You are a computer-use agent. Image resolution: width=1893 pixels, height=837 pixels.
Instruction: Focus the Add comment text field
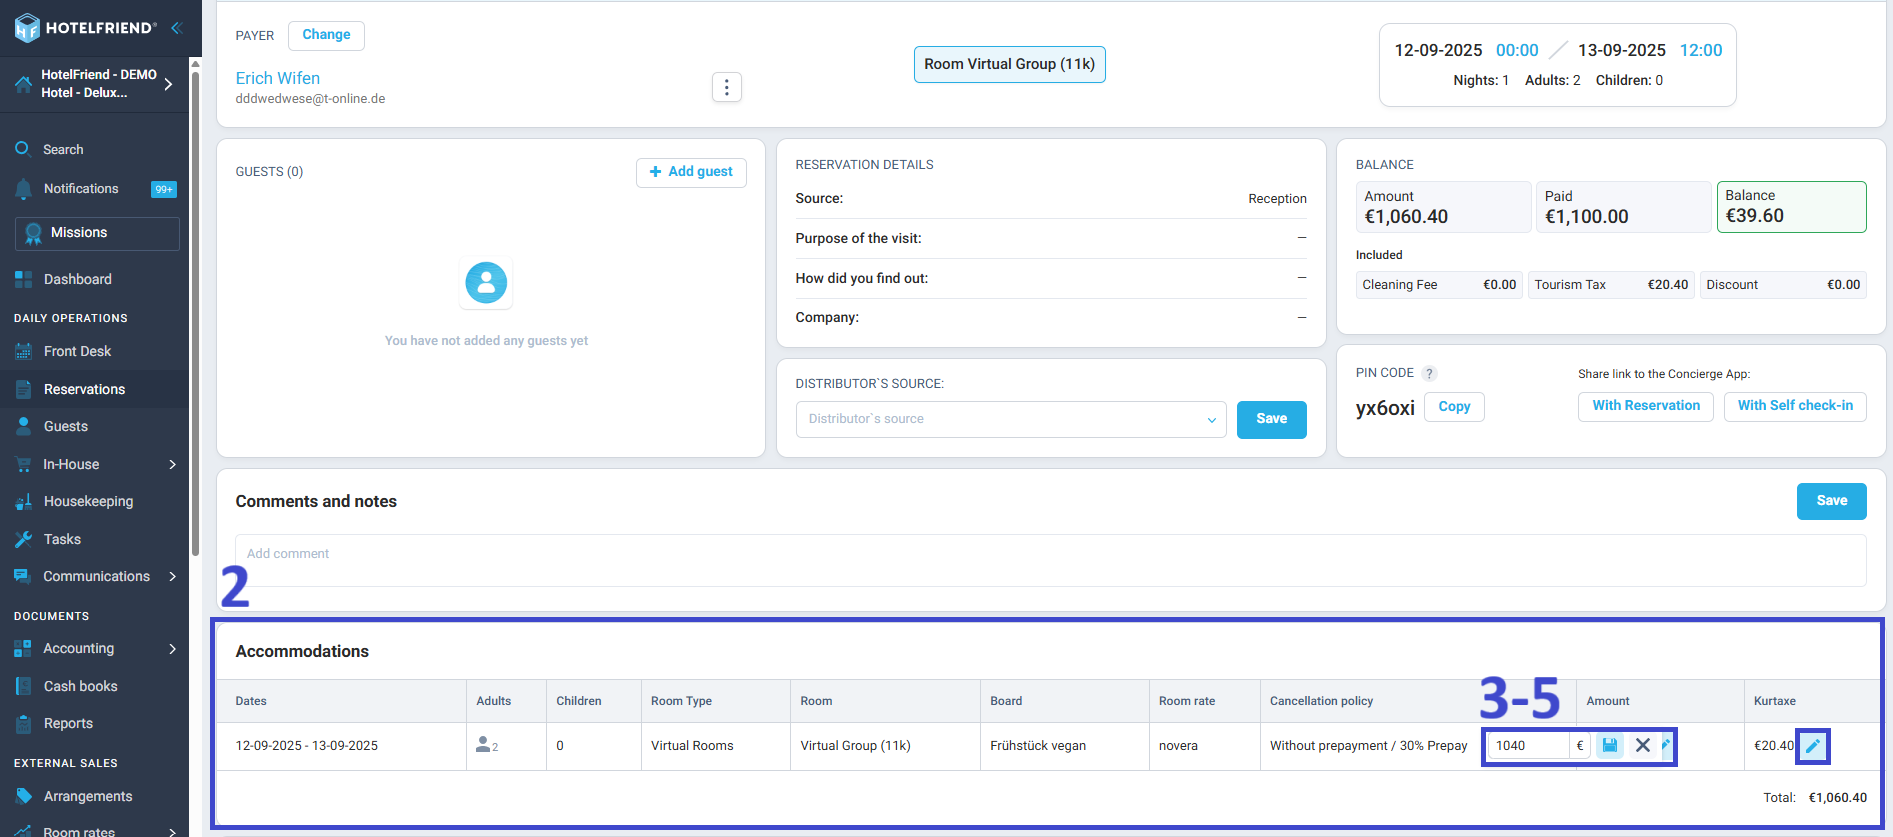1050,560
